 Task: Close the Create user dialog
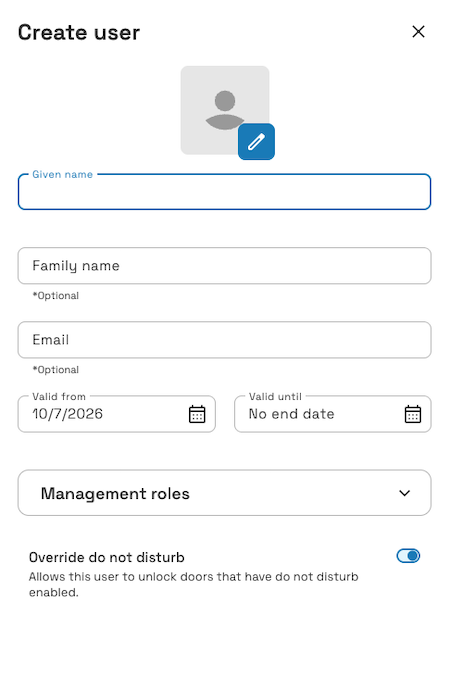coord(418,32)
